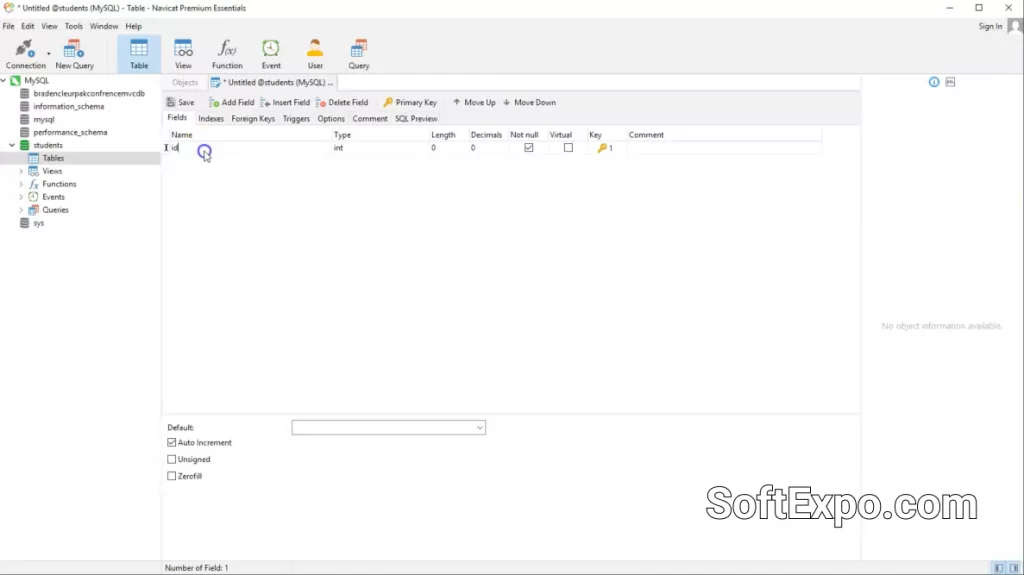Open the Window menu

coord(104,26)
